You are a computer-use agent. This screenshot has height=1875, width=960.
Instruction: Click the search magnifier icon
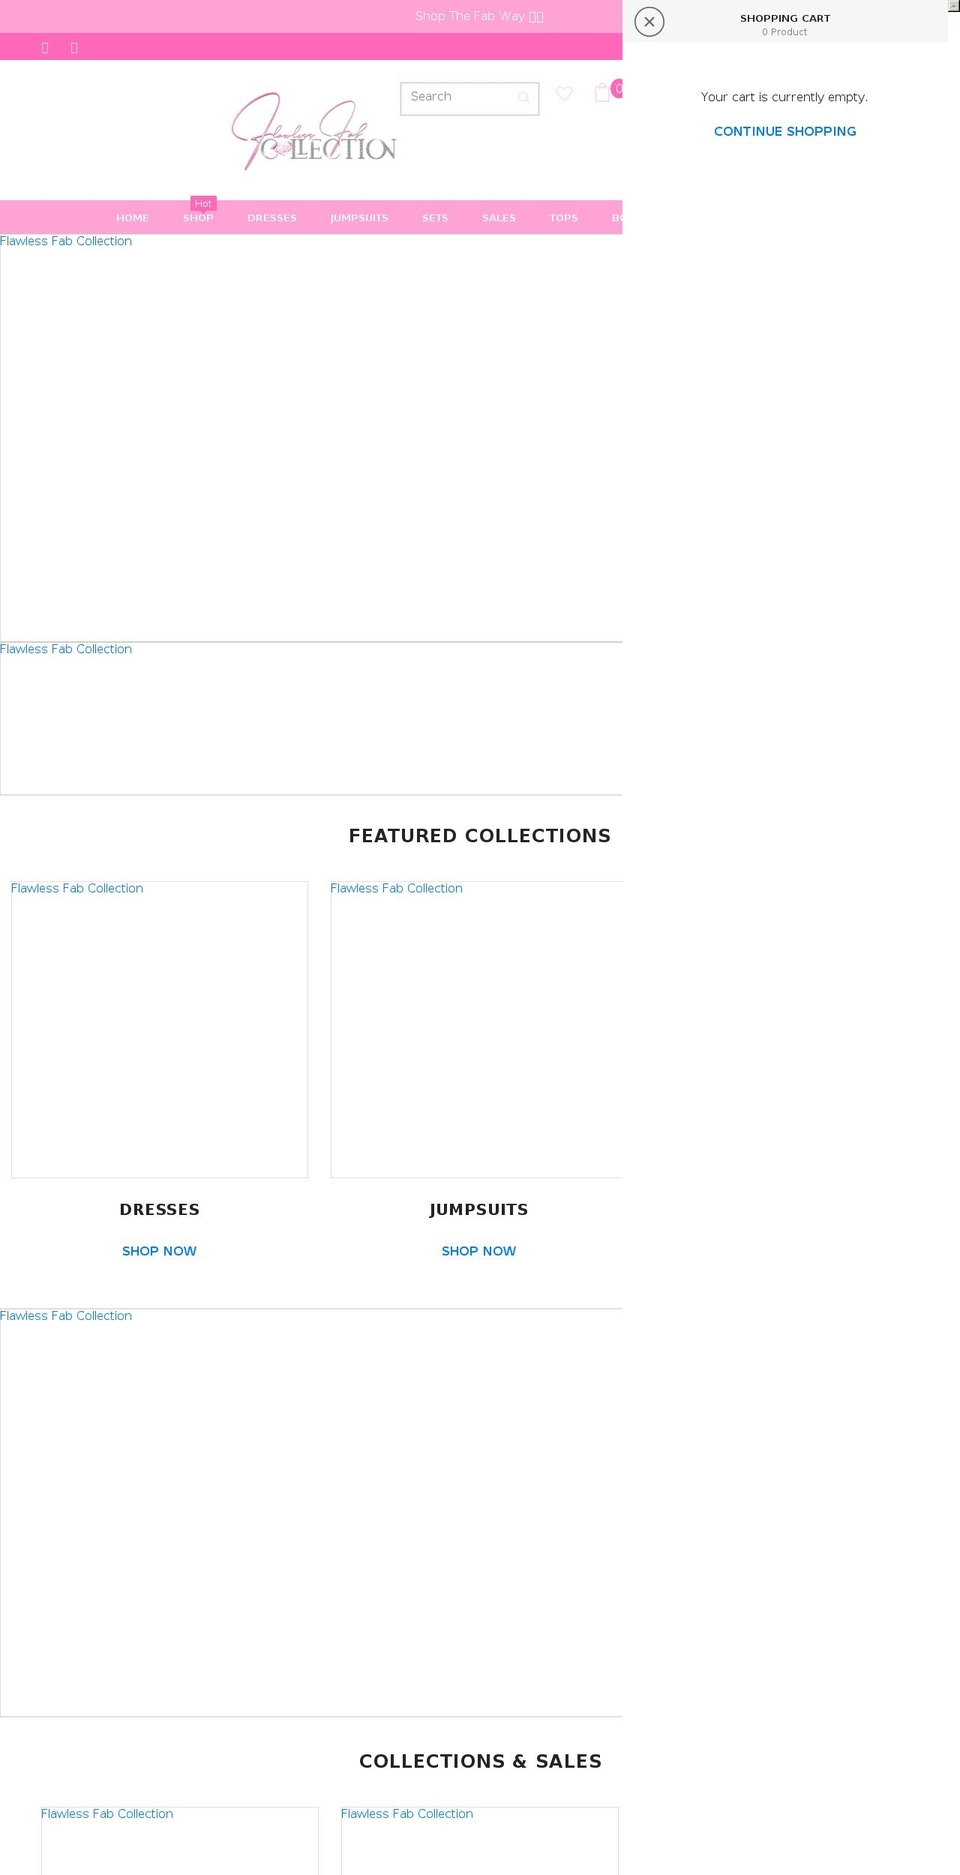[524, 98]
